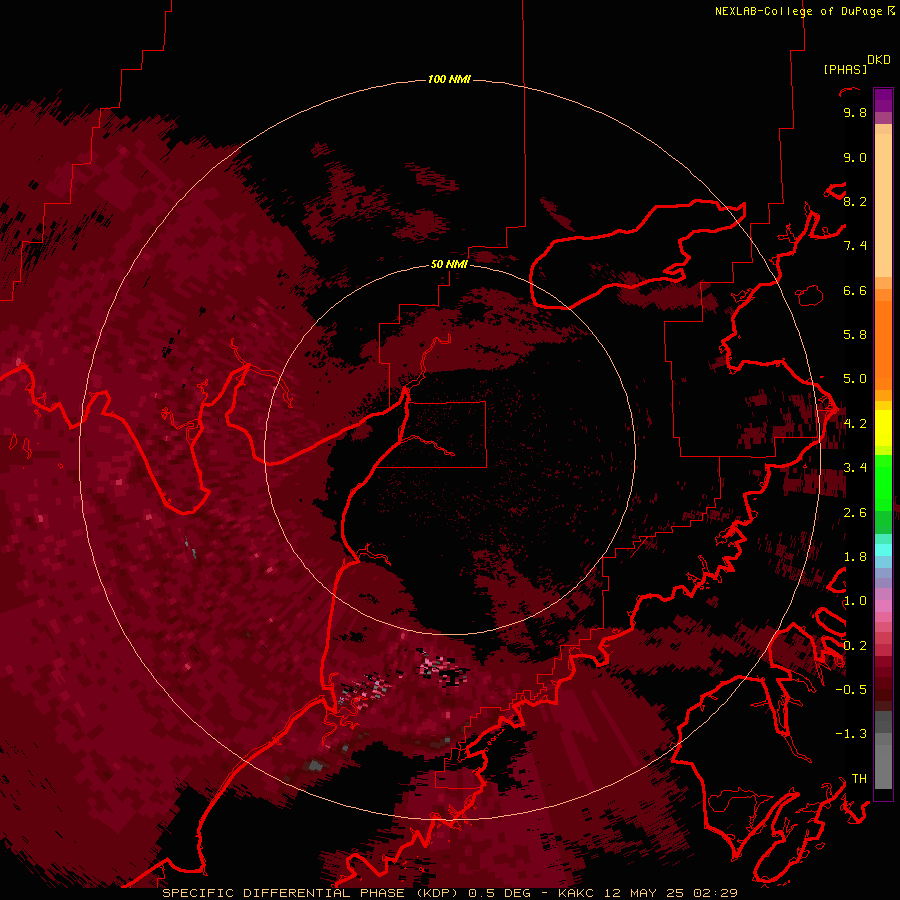Select the 5.8 legend value
The height and width of the screenshot is (900, 900).
(x=855, y=335)
